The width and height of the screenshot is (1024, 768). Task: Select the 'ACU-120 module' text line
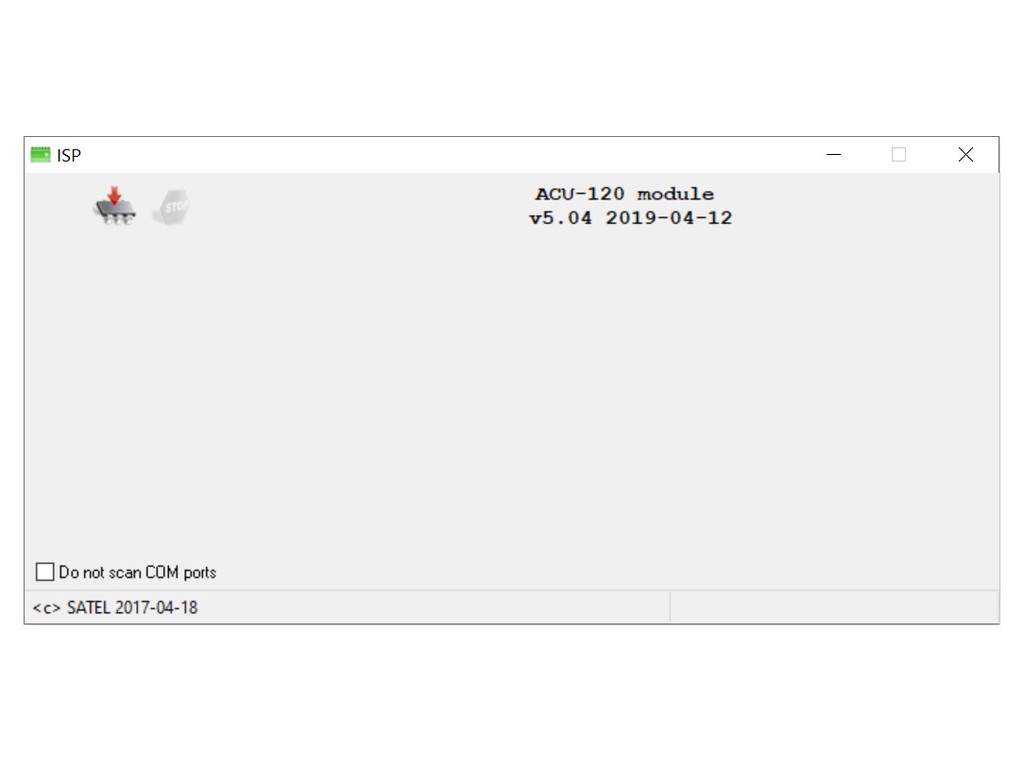click(x=625, y=194)
